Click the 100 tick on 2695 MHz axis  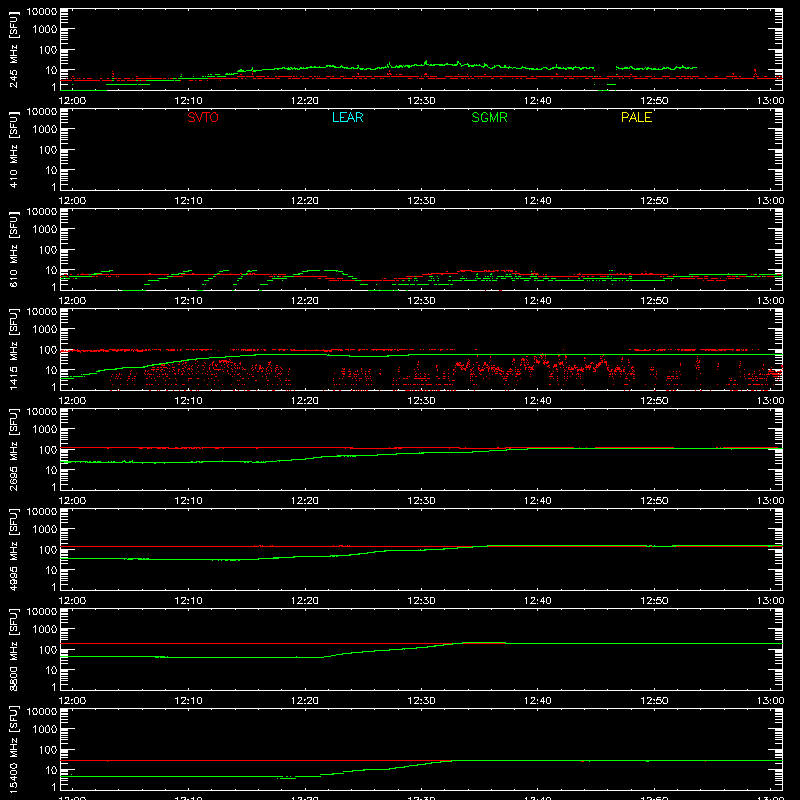pos(48,450)
